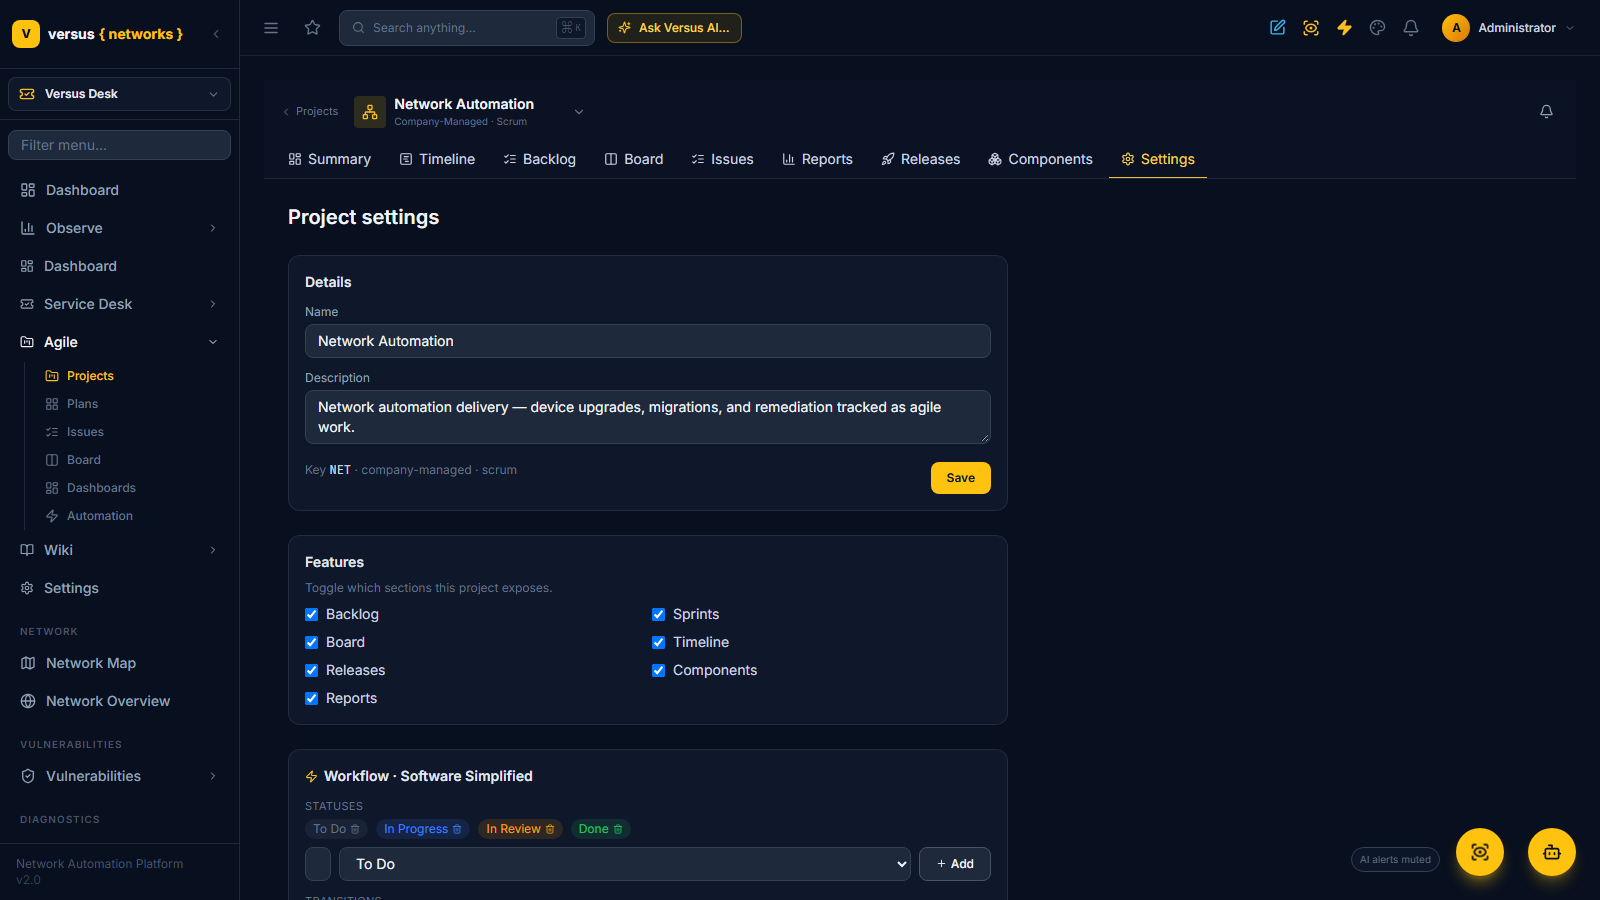
Task: Expand the Vulnerabilities menu
Action: click(x=120, y=776)
